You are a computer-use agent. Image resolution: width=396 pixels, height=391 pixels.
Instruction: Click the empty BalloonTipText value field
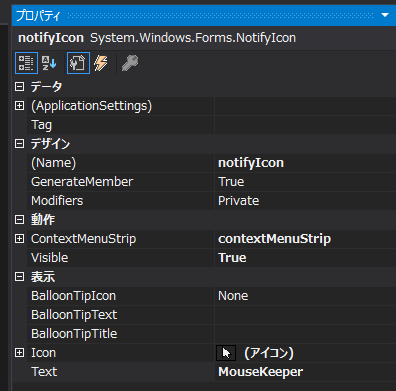coord(305,315)
